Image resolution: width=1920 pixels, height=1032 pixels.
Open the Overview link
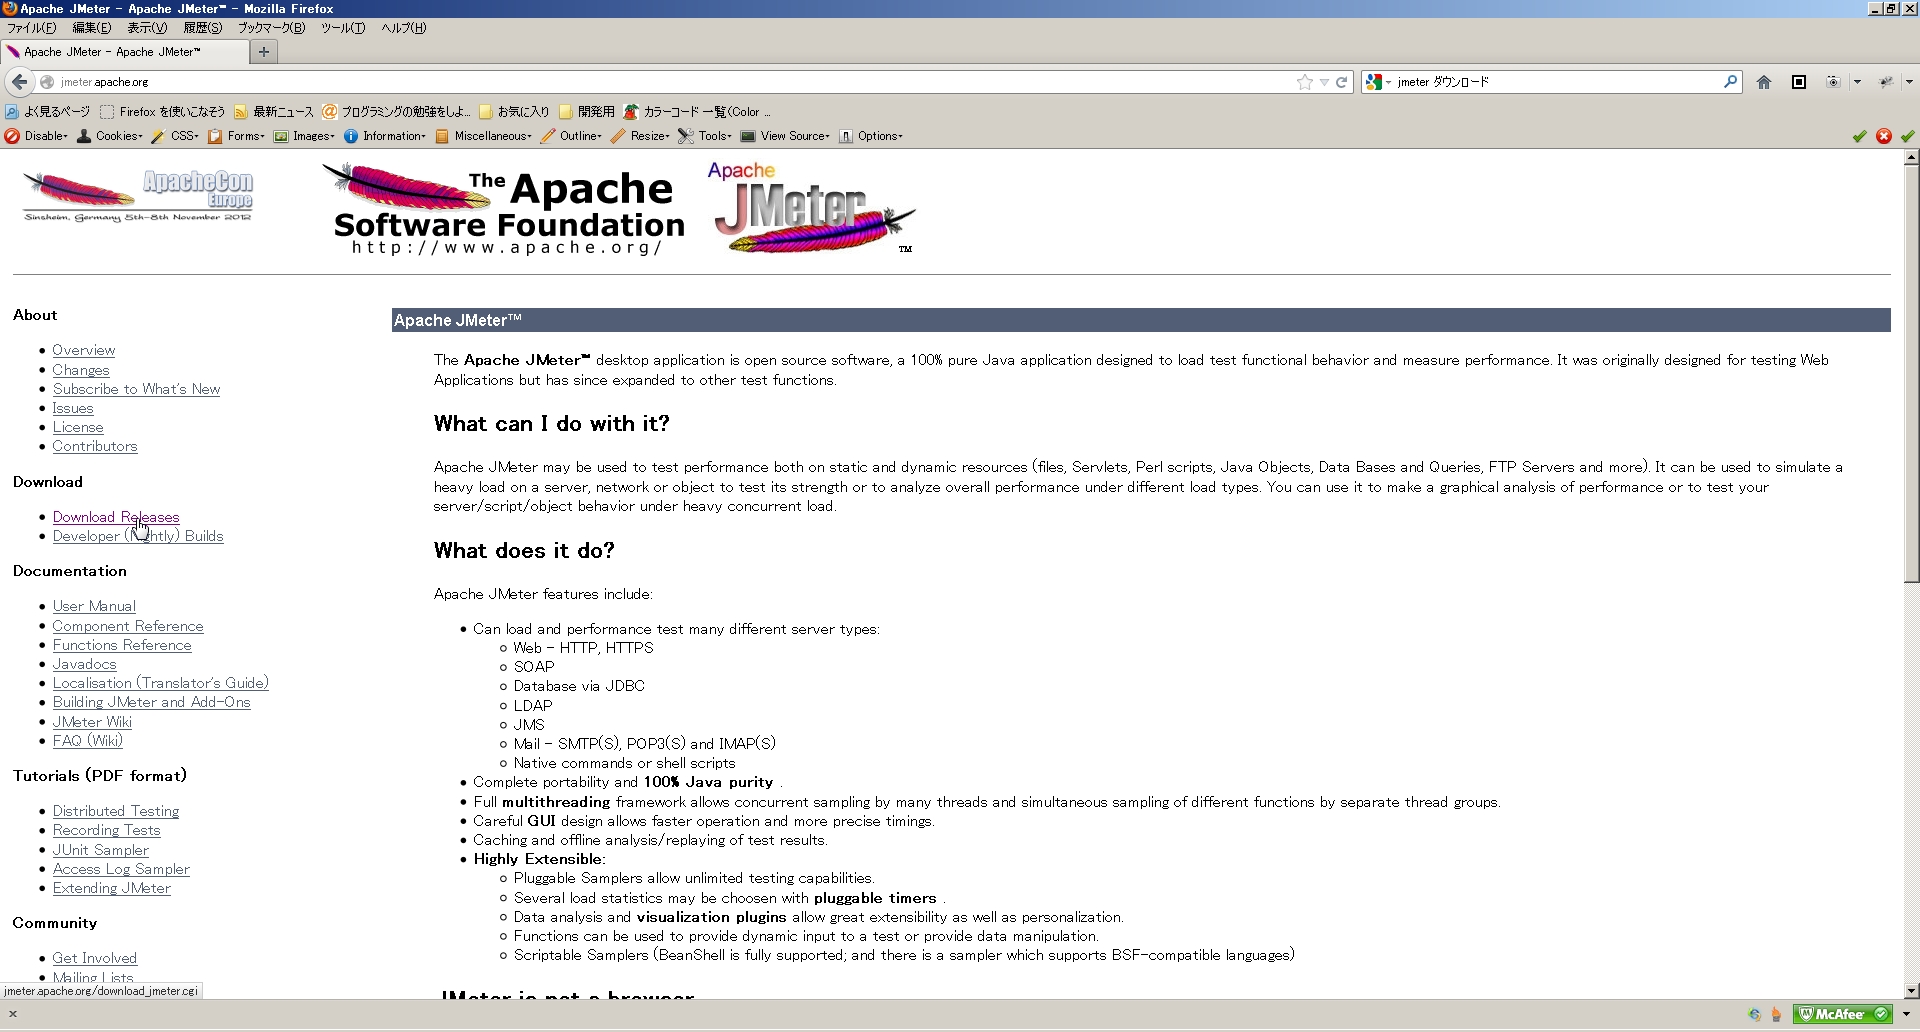coord(84,350)
